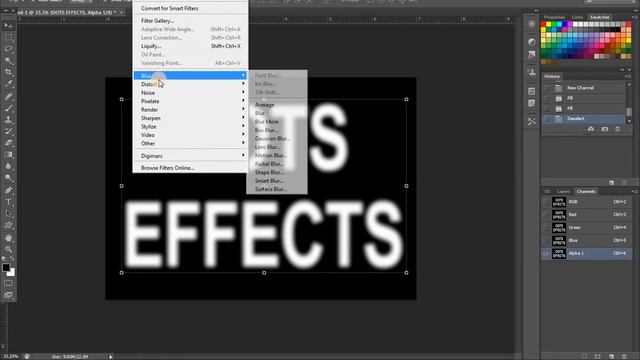This screenshot has height=360, width=640.
Task: Toggle Quick Mask mode icon
Action: point(8,283)
